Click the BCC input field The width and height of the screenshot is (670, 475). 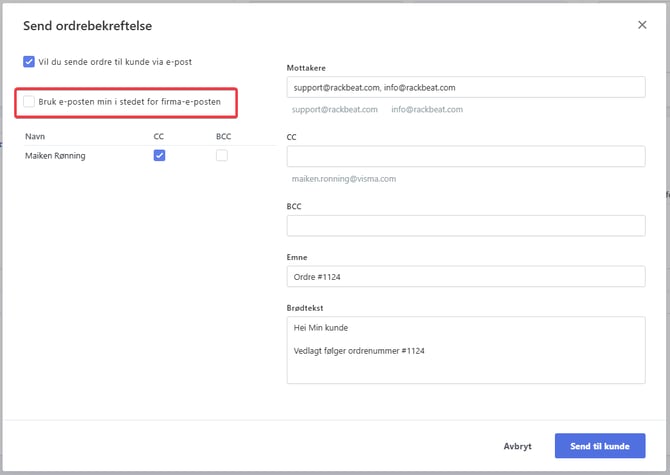pos(465,225)
